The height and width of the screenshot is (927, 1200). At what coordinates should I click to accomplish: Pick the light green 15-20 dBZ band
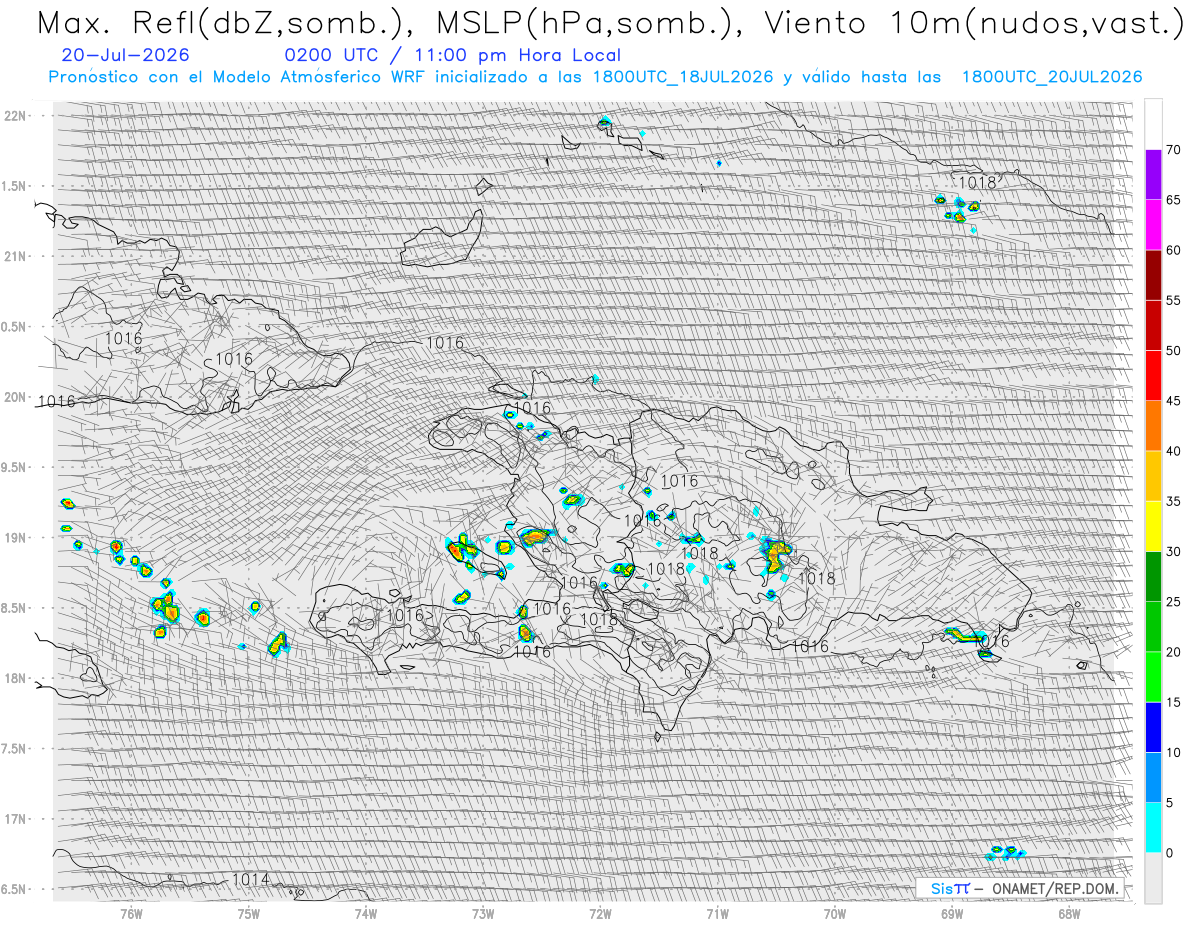[1153, 677]
